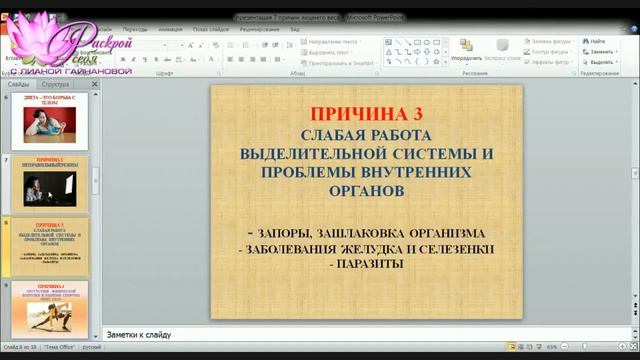The height and width of the screenshot is (360, 640).
Task: Toggle text shadow formatting
Action: (x=156, y=60)
